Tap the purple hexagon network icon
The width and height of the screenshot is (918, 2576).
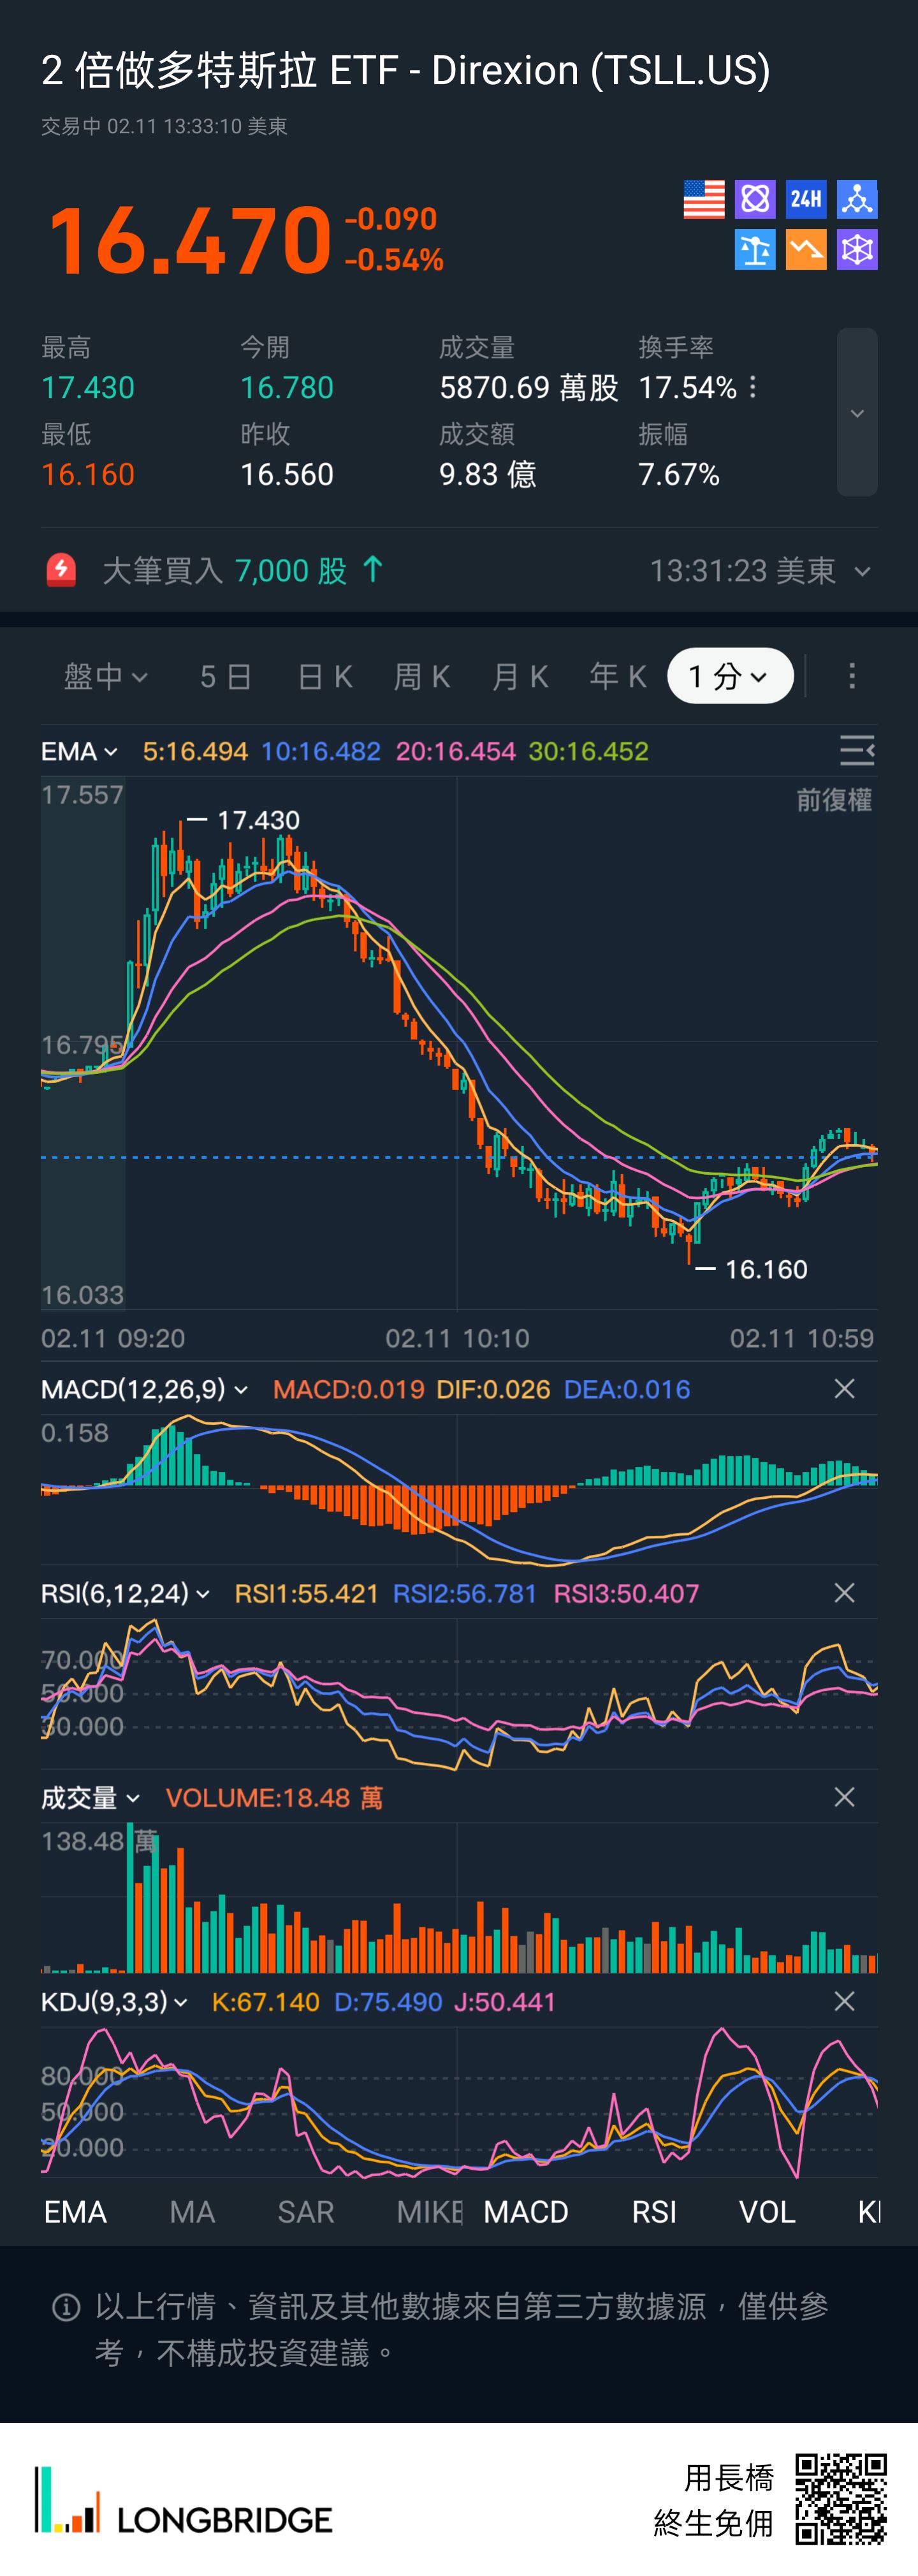pyautogui.click(x=857, y=250)
